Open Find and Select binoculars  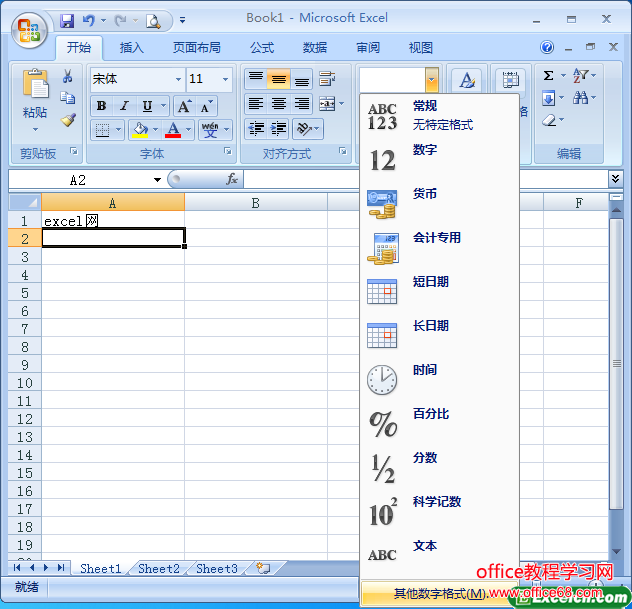583,98
